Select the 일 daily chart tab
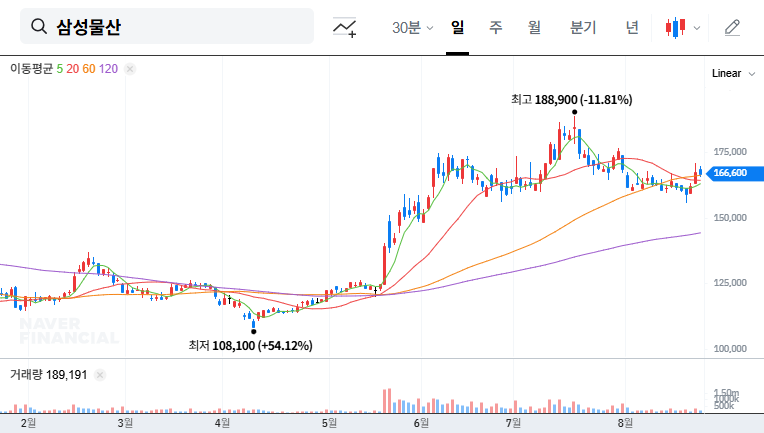 click(x=458, y=27)
